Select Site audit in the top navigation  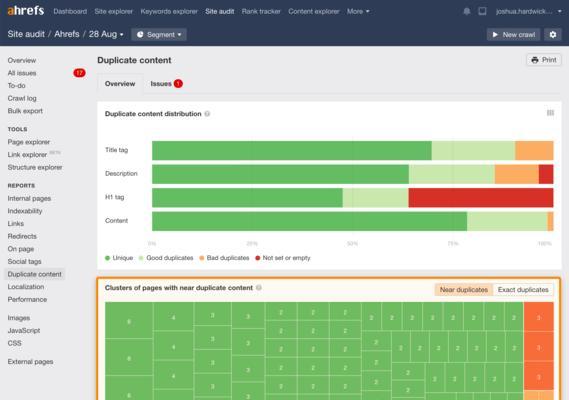[x=220, y=11]
